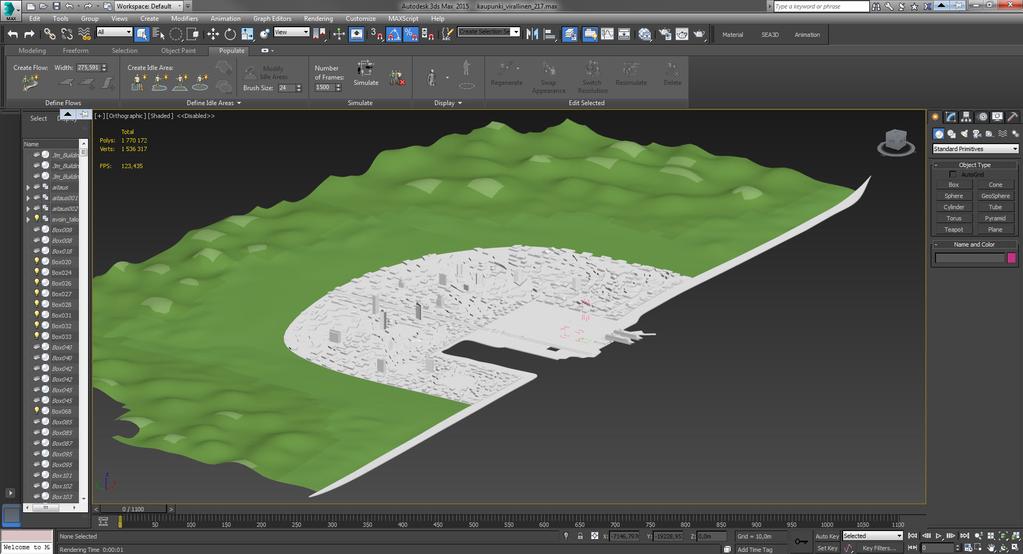Screen dimensions: 1023x554
Task: Click the Align tool icon
Action: pyautogui.click(x=549, y=34)
